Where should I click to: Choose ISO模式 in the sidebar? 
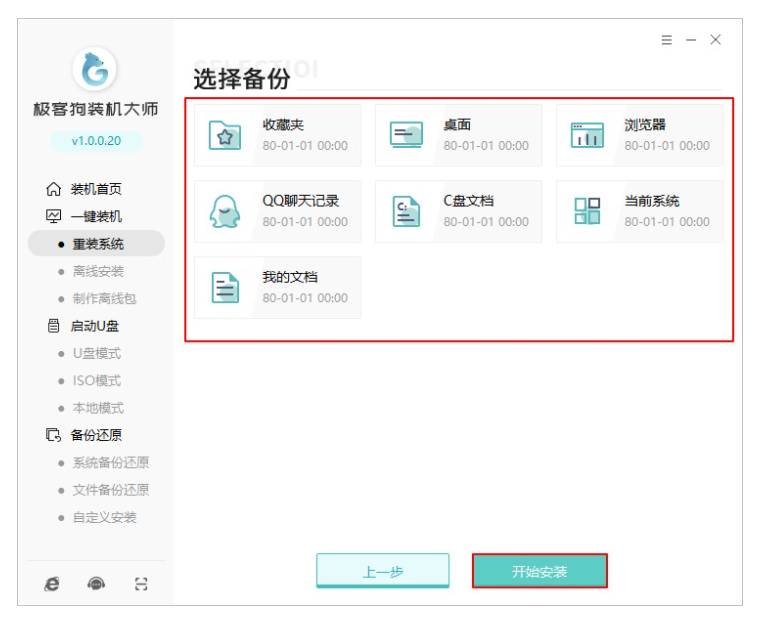[x=96, y=381]
